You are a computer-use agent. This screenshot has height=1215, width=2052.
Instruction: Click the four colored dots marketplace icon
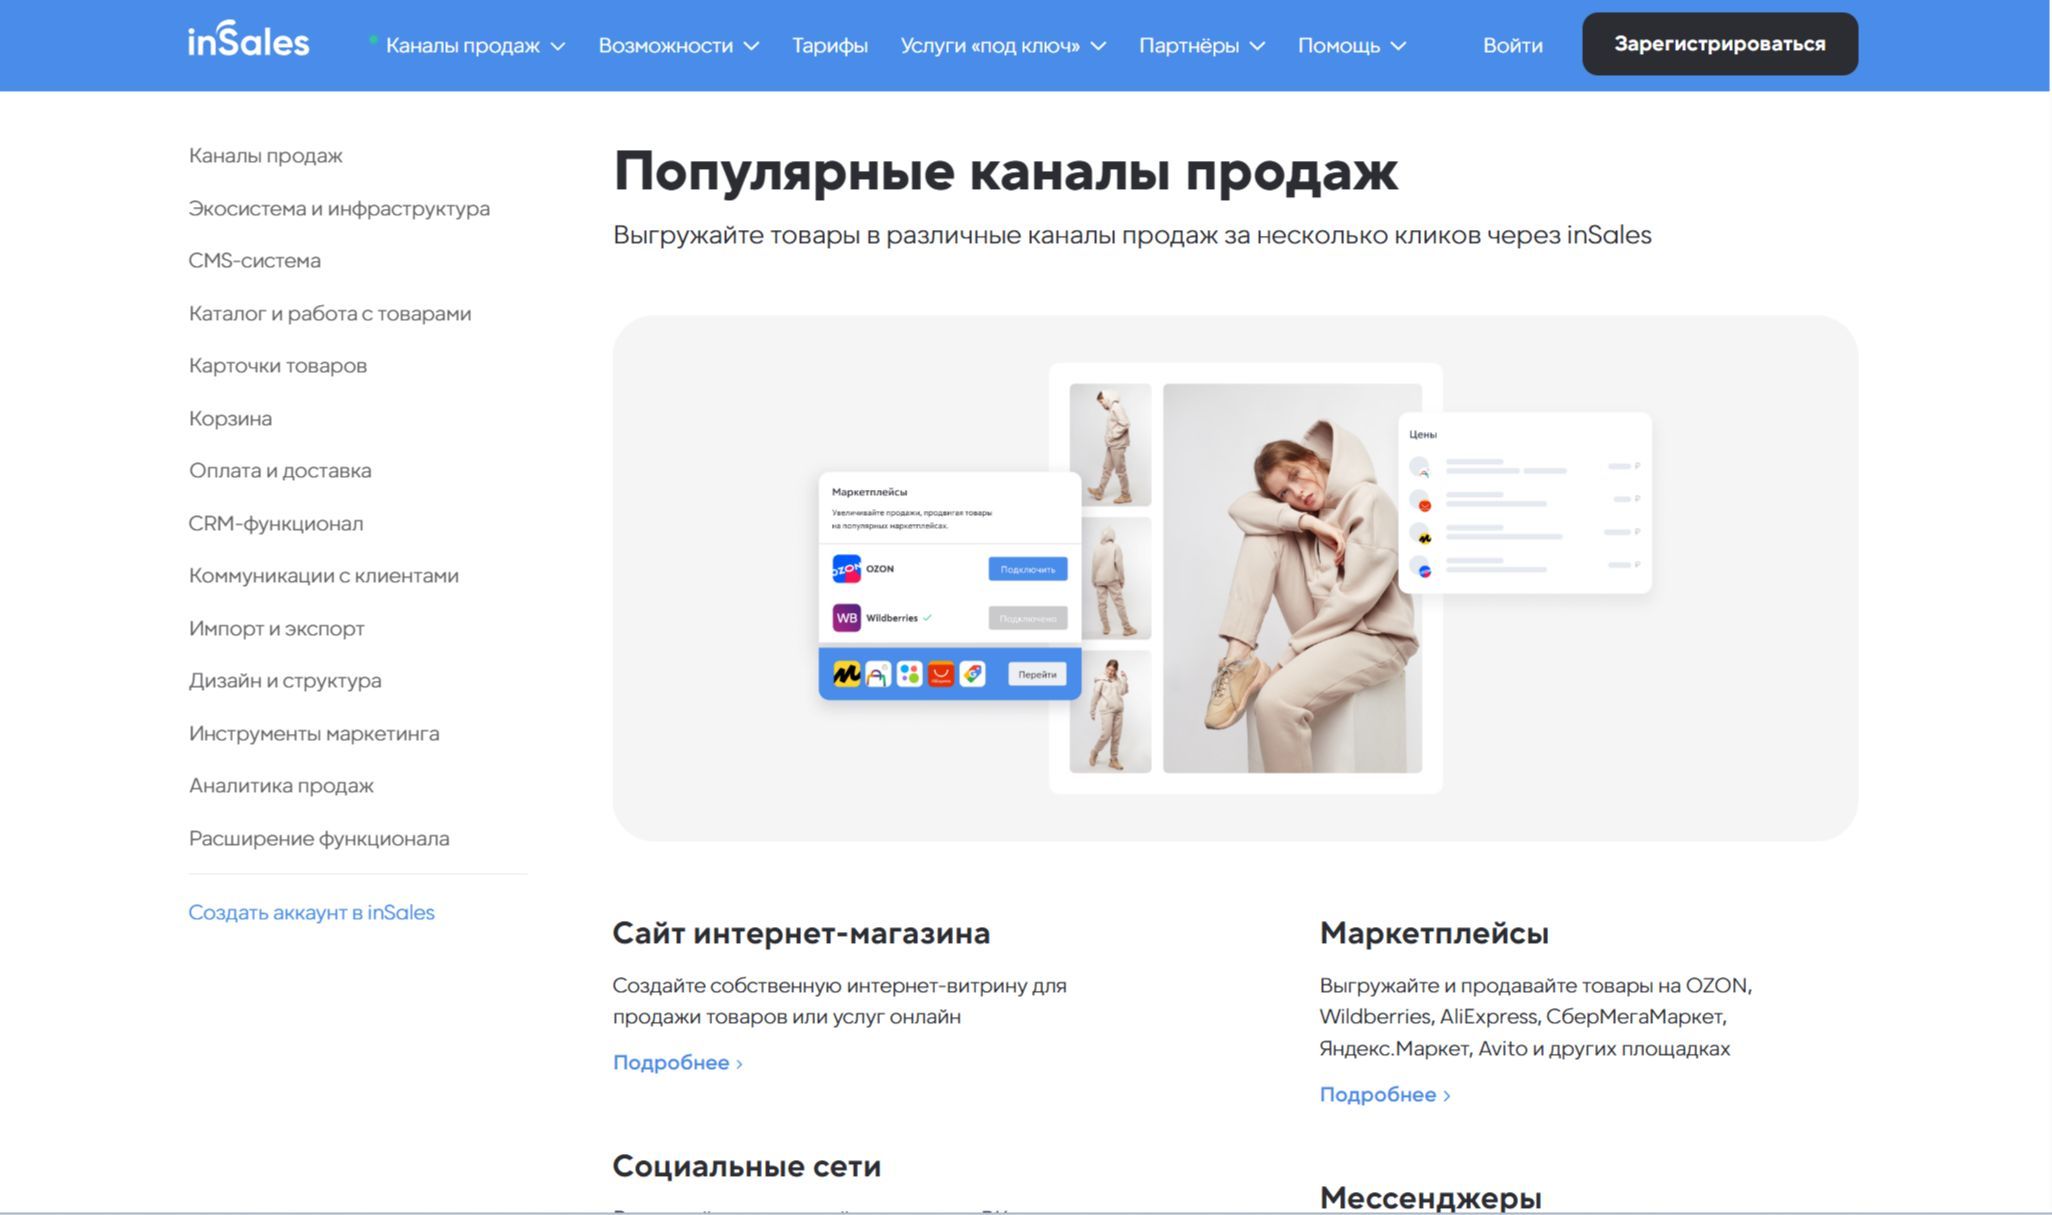[x=909, y=675]
